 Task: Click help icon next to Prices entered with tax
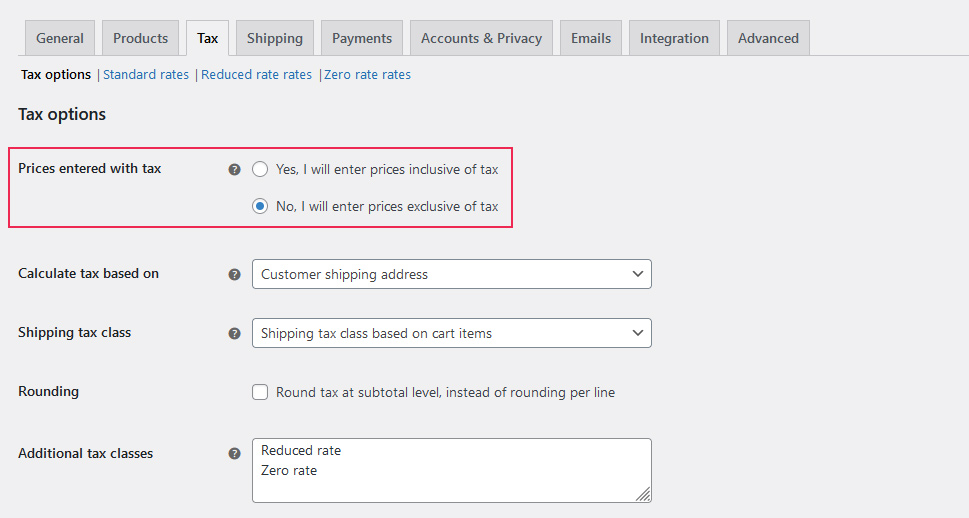[234, 170]
